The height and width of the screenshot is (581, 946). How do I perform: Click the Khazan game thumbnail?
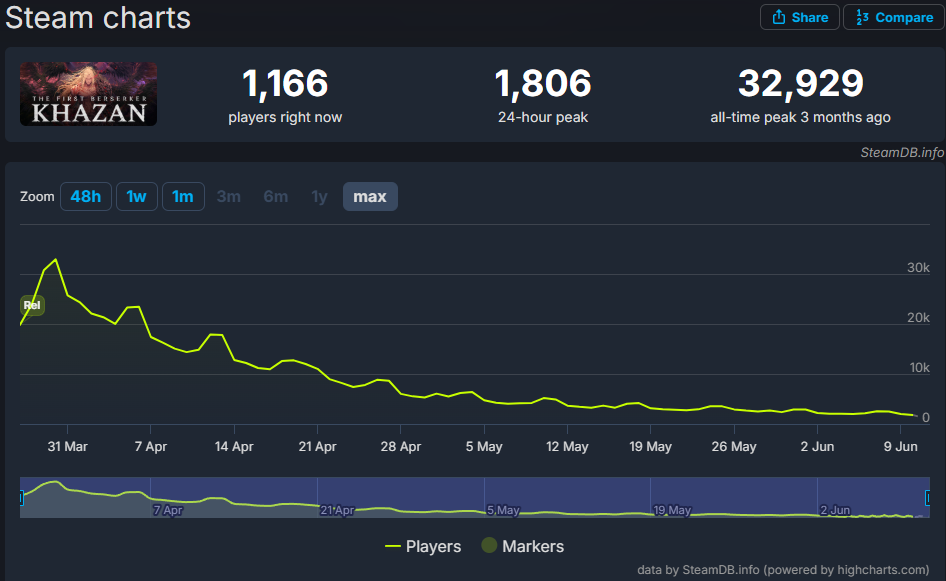(88, 94)
